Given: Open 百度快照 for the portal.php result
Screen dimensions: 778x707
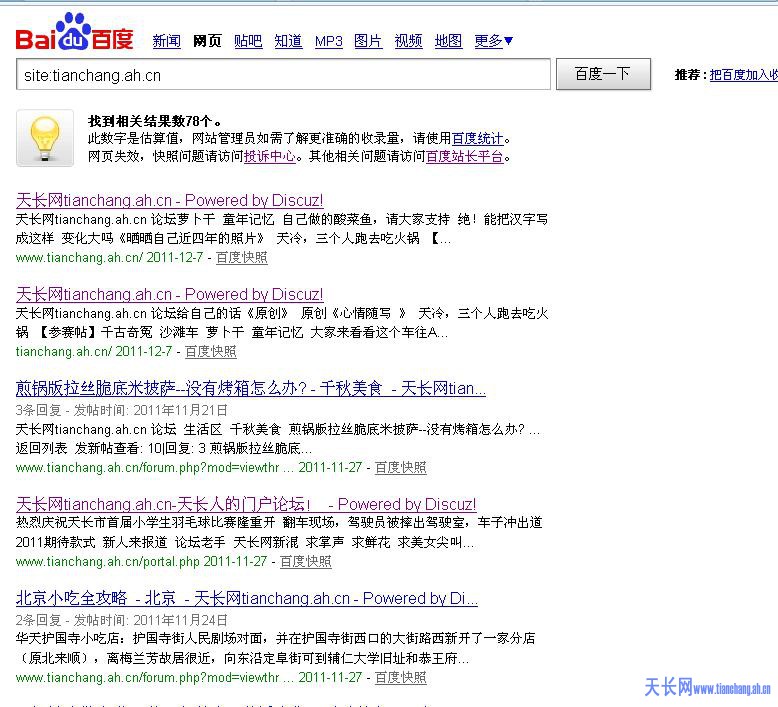Looking at the screenshot, I should click(306, 561).
